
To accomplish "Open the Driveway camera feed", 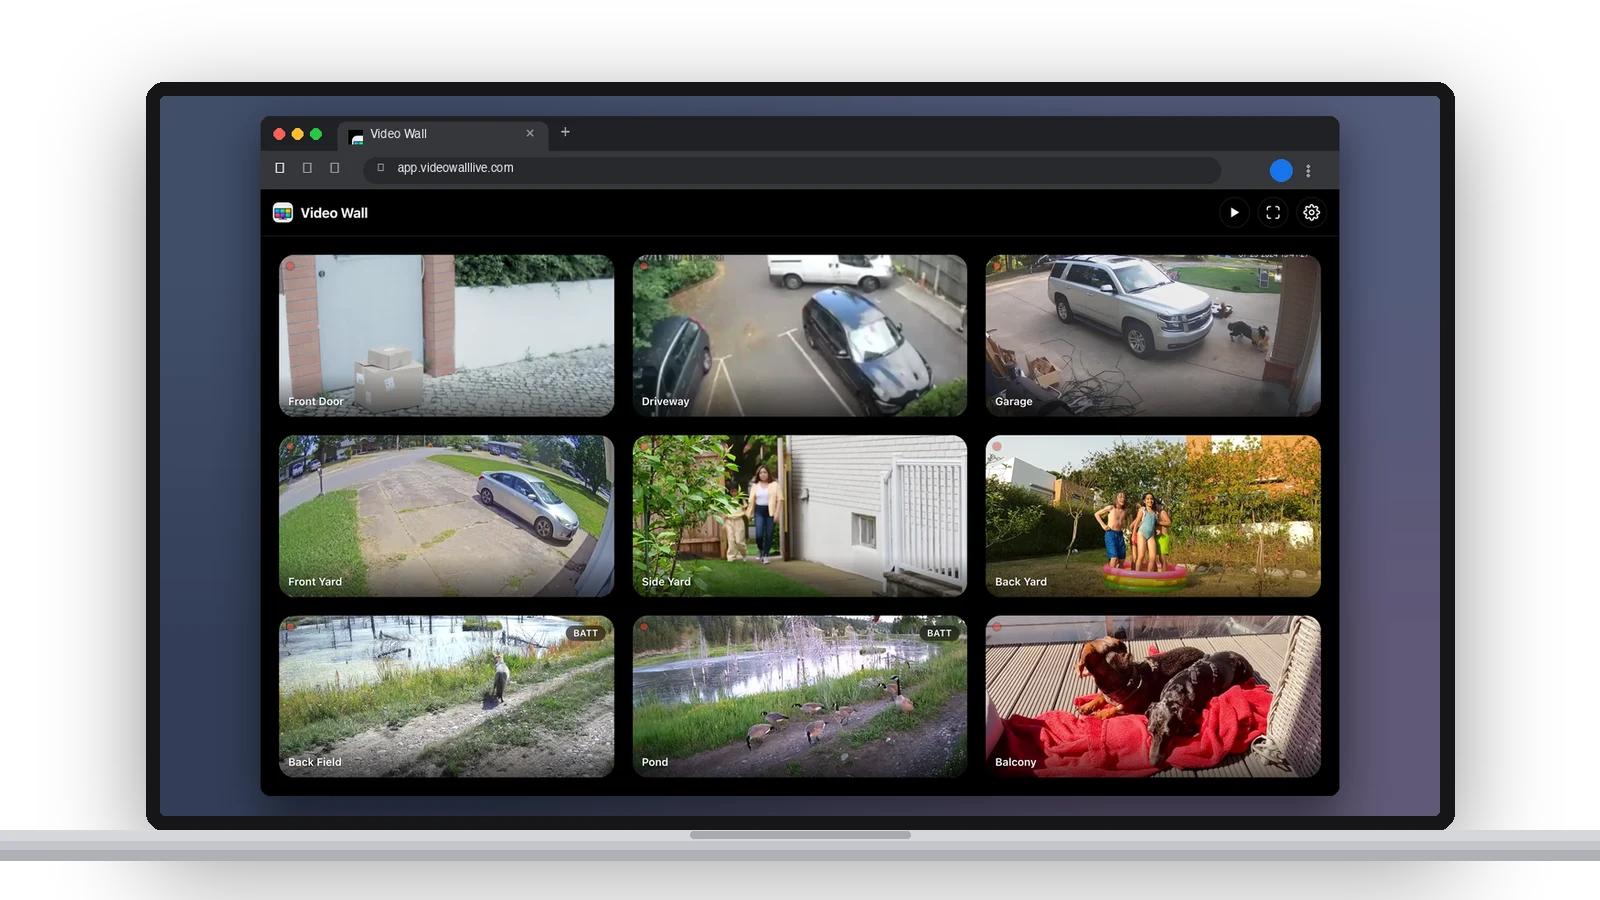I will point(800,335).
